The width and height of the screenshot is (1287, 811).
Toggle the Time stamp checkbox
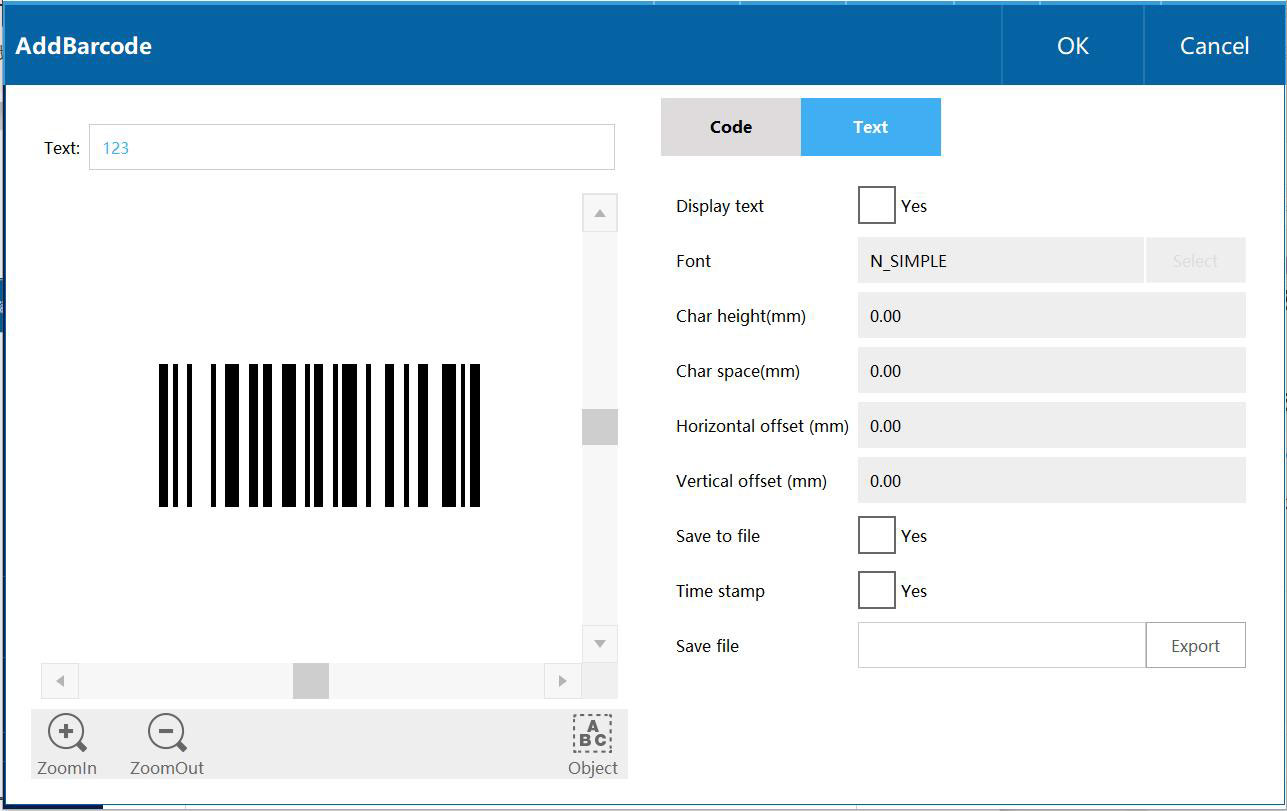pos(877,590)
